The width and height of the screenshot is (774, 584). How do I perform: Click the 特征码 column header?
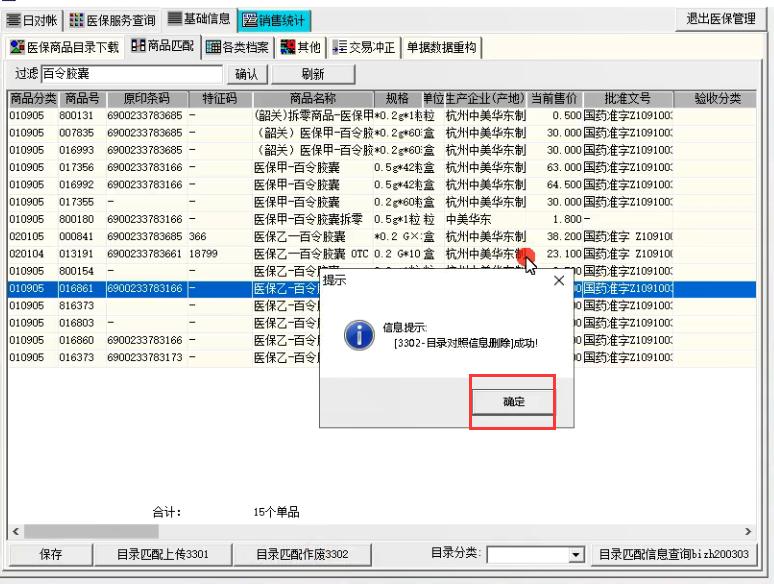220,99
